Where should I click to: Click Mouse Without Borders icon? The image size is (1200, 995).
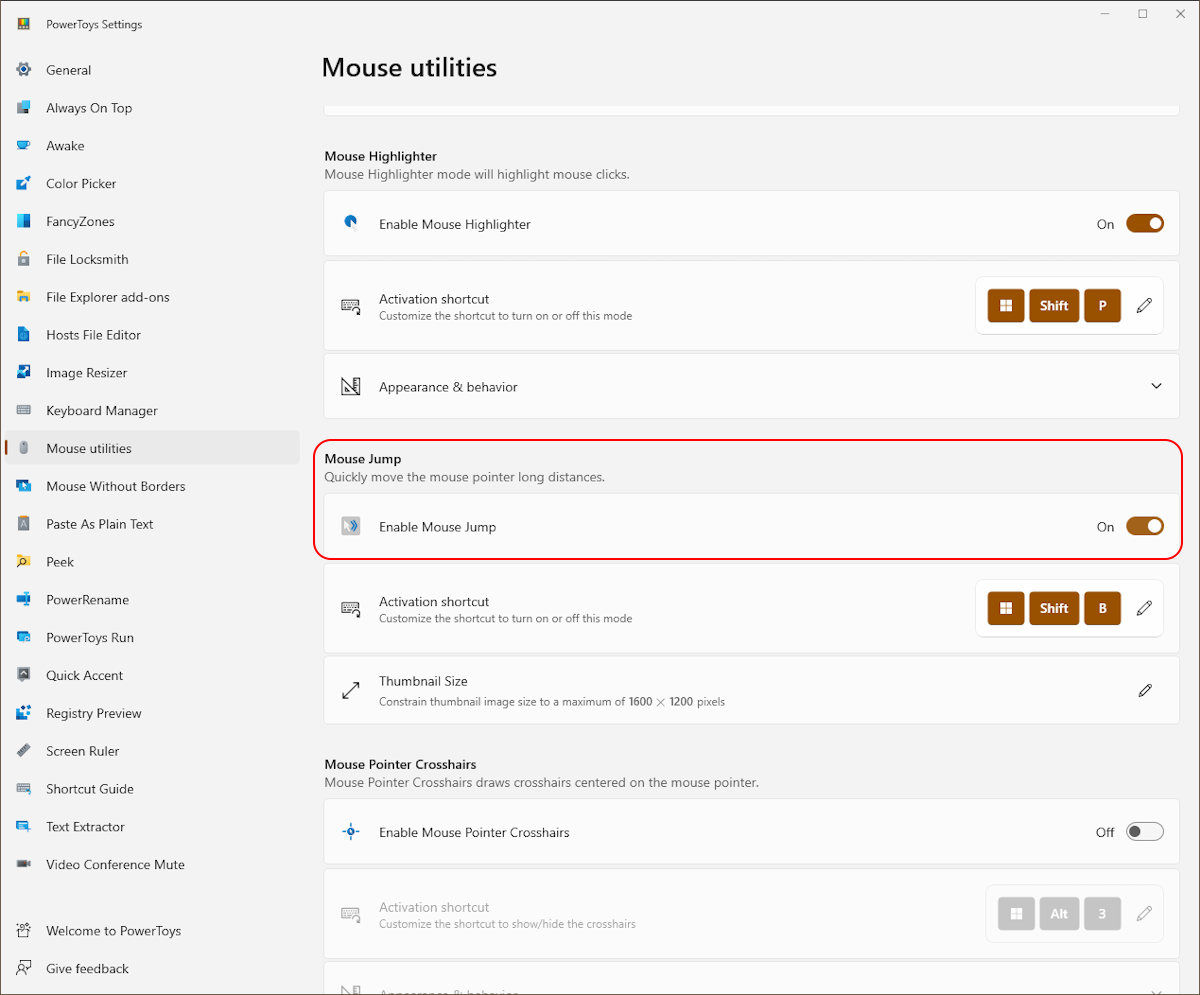pyautogui.click(x=24, y=486)
